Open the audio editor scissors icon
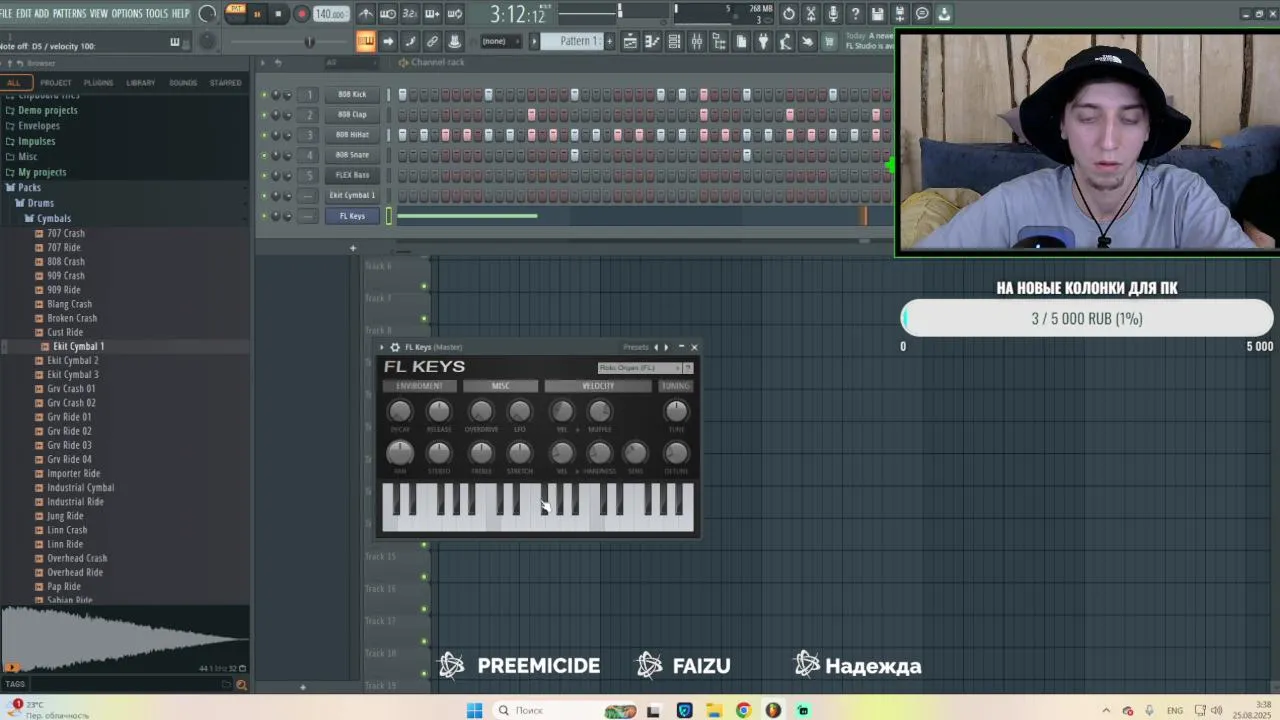Image resolution: width=1280 pixels, height=720 pixels. point(811,14)
